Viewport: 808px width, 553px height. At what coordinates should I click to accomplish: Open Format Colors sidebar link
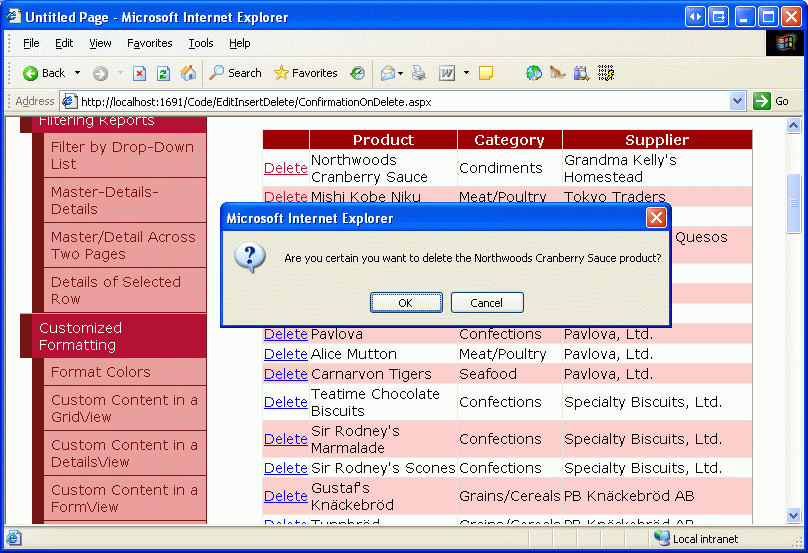(101, 372)
